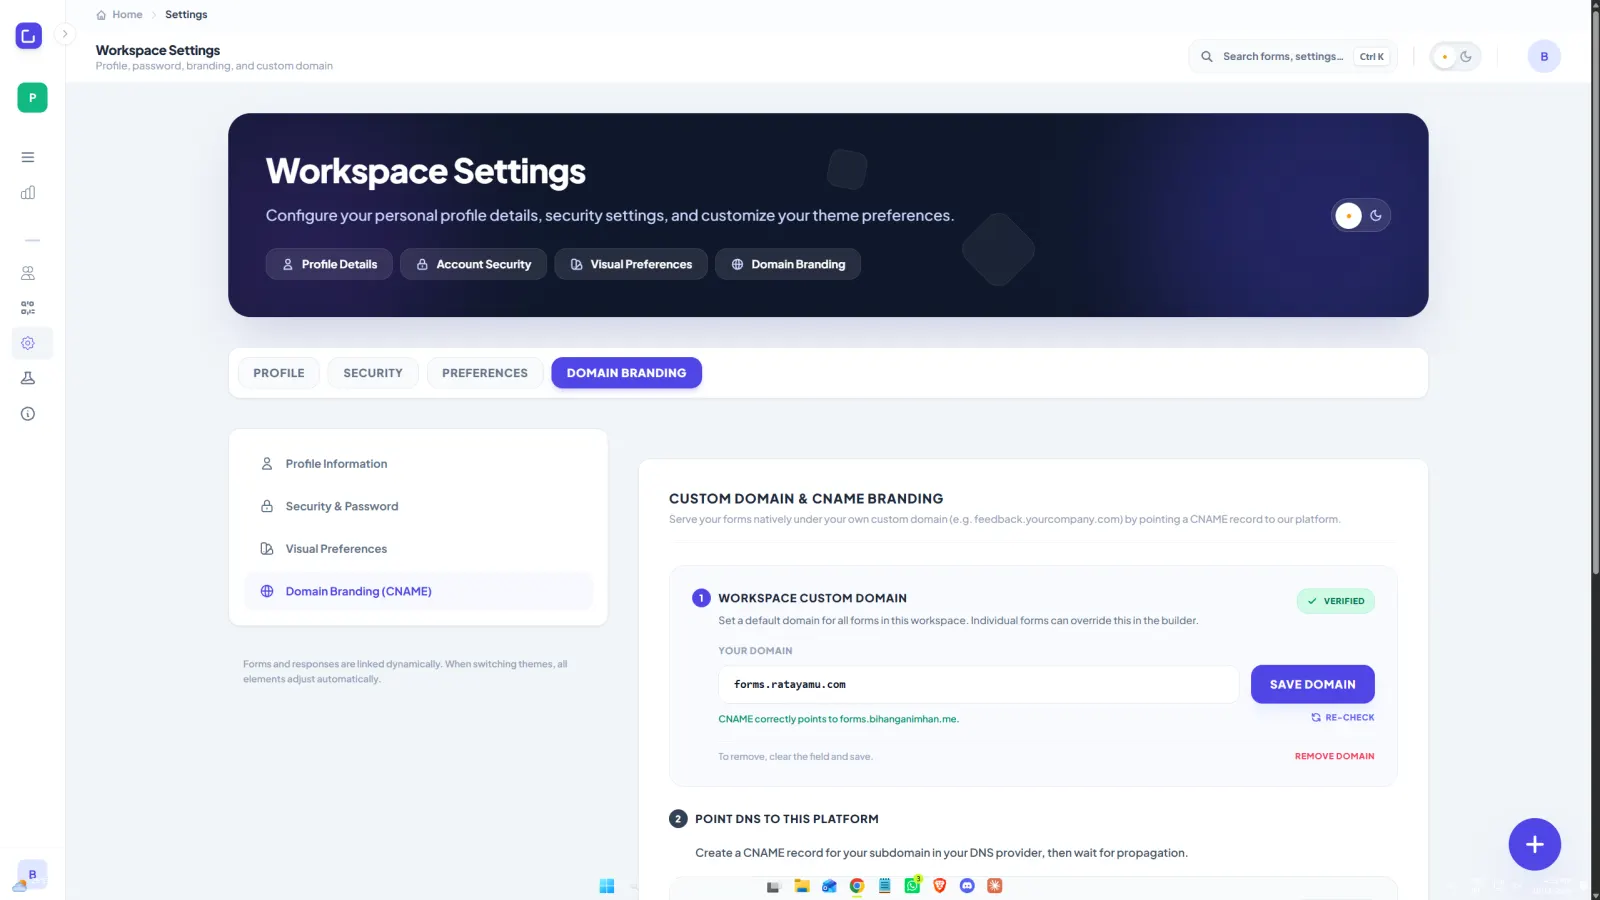The image size is (1600, 900).
Task: Switch to the SECURITY tab
Action: click(373, 373)
